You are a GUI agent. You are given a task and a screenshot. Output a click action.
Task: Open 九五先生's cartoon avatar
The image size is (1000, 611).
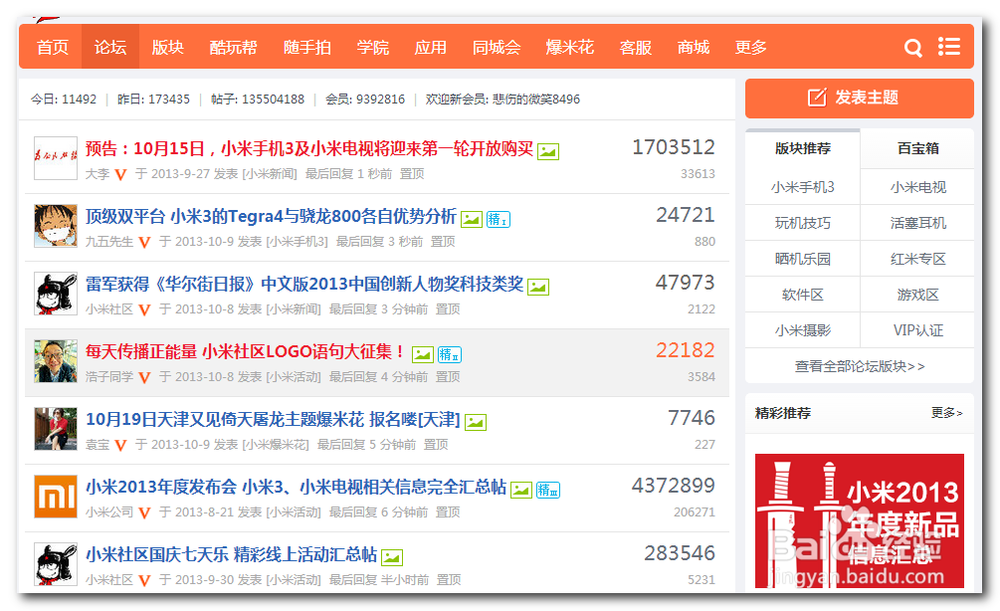[x=55, y=226]
